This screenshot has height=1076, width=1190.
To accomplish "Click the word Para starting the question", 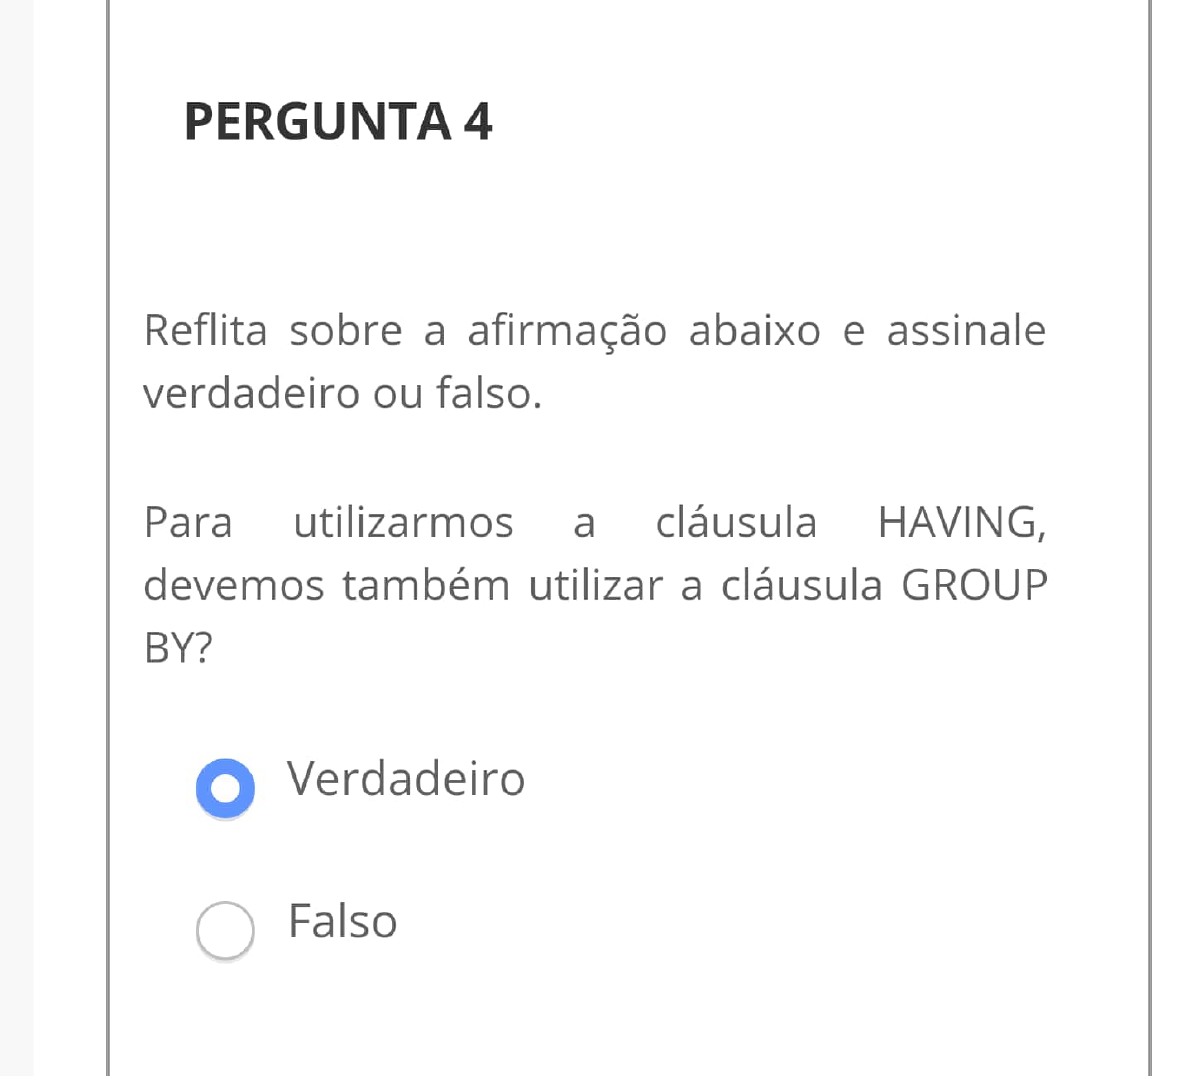I will pos(188,523).
